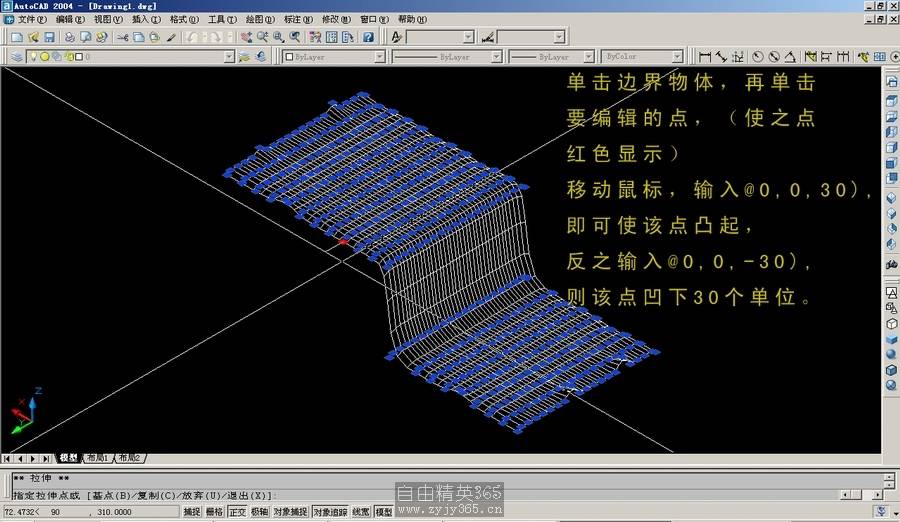Toggle 捕捉 snap mode in status bar
The image size is (900, 522).
tap(191, 512)
